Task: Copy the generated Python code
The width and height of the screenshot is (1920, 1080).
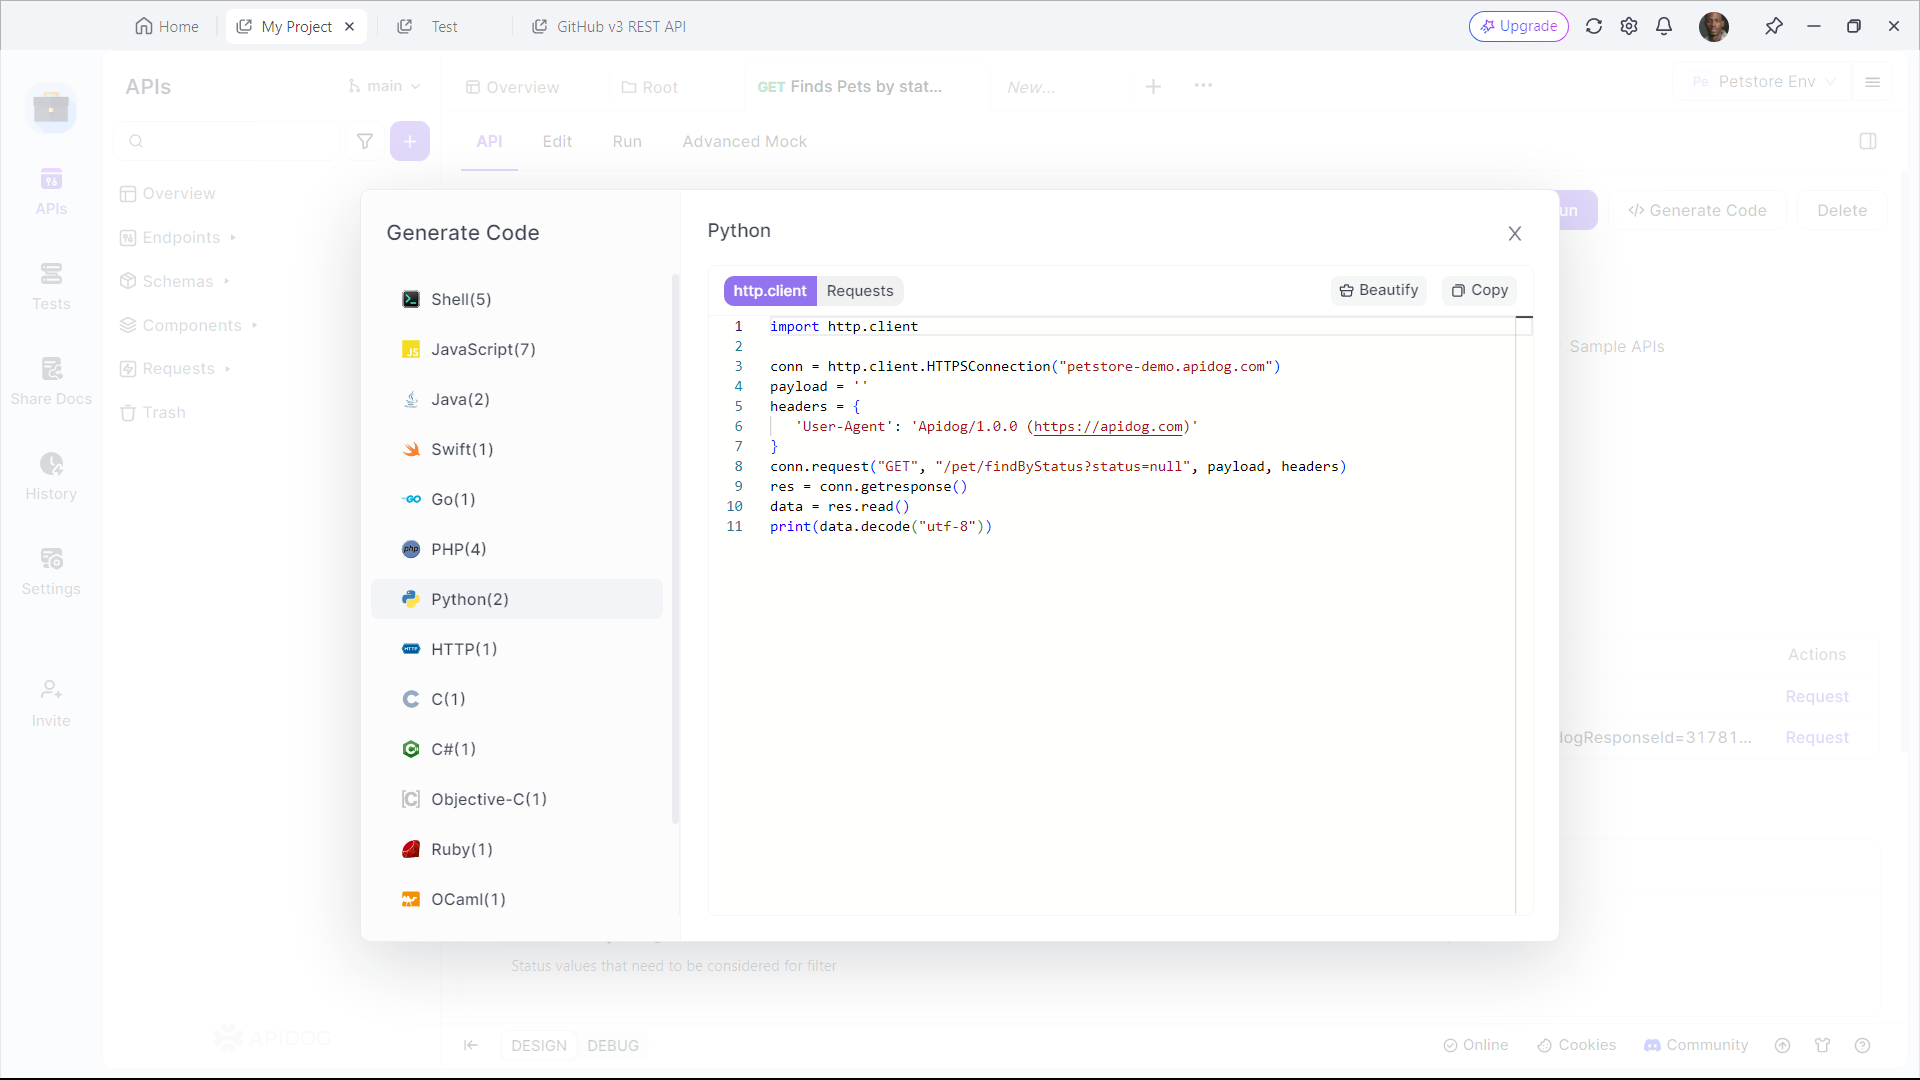Action: 1480,290
